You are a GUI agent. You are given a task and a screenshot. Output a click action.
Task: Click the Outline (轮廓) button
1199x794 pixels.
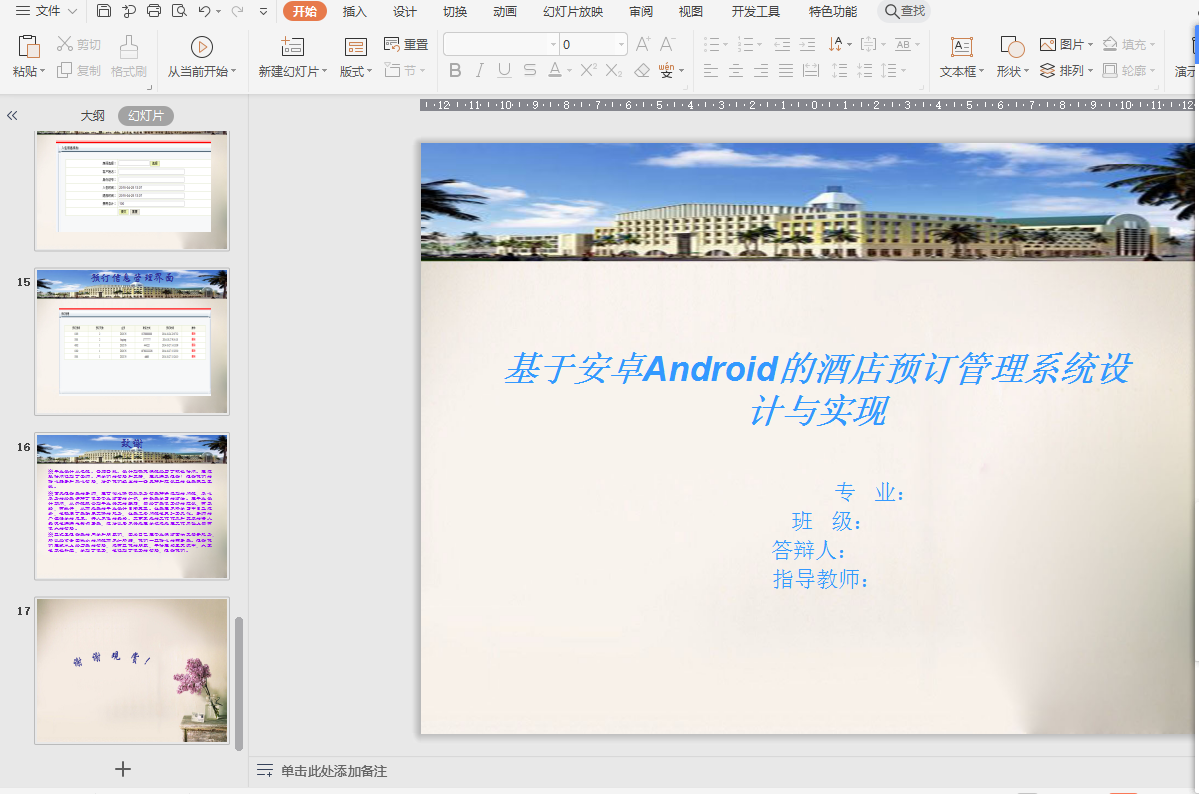click(x=1129, y=70)
